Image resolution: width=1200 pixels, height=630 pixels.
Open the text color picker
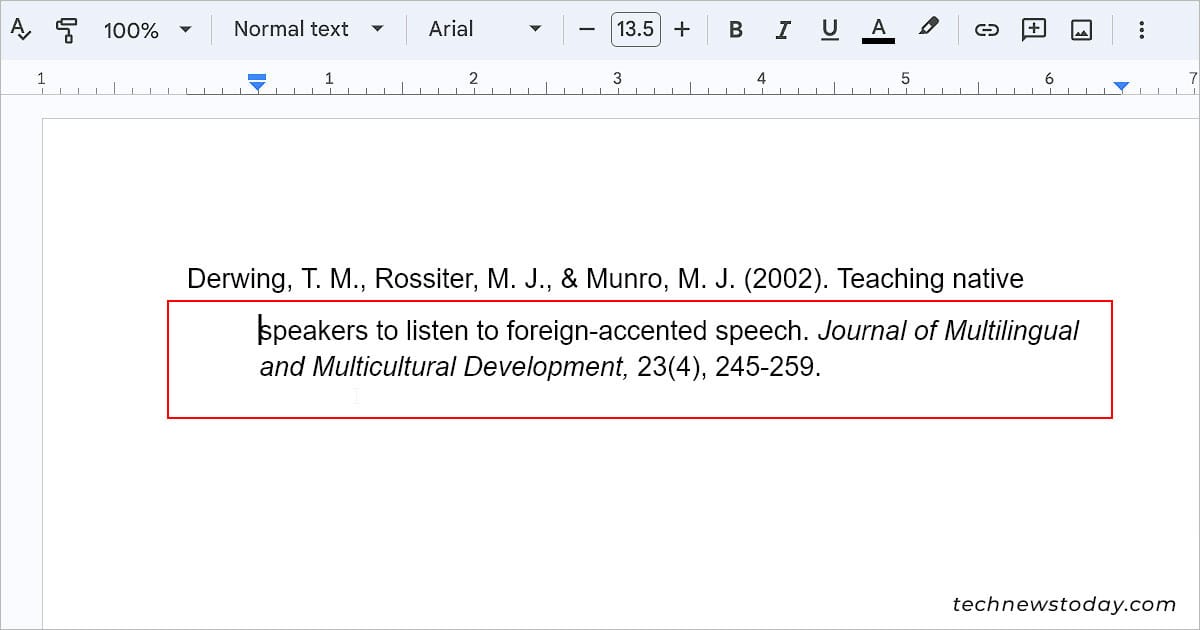(x=878, y=30)
